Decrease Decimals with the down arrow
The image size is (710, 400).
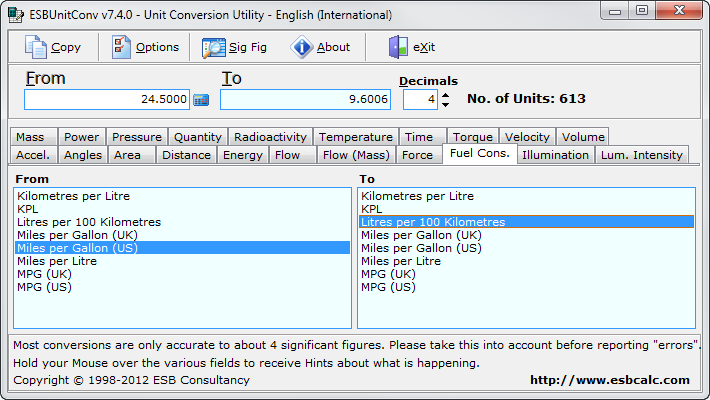pyautogui.click(x=446, y=105)
